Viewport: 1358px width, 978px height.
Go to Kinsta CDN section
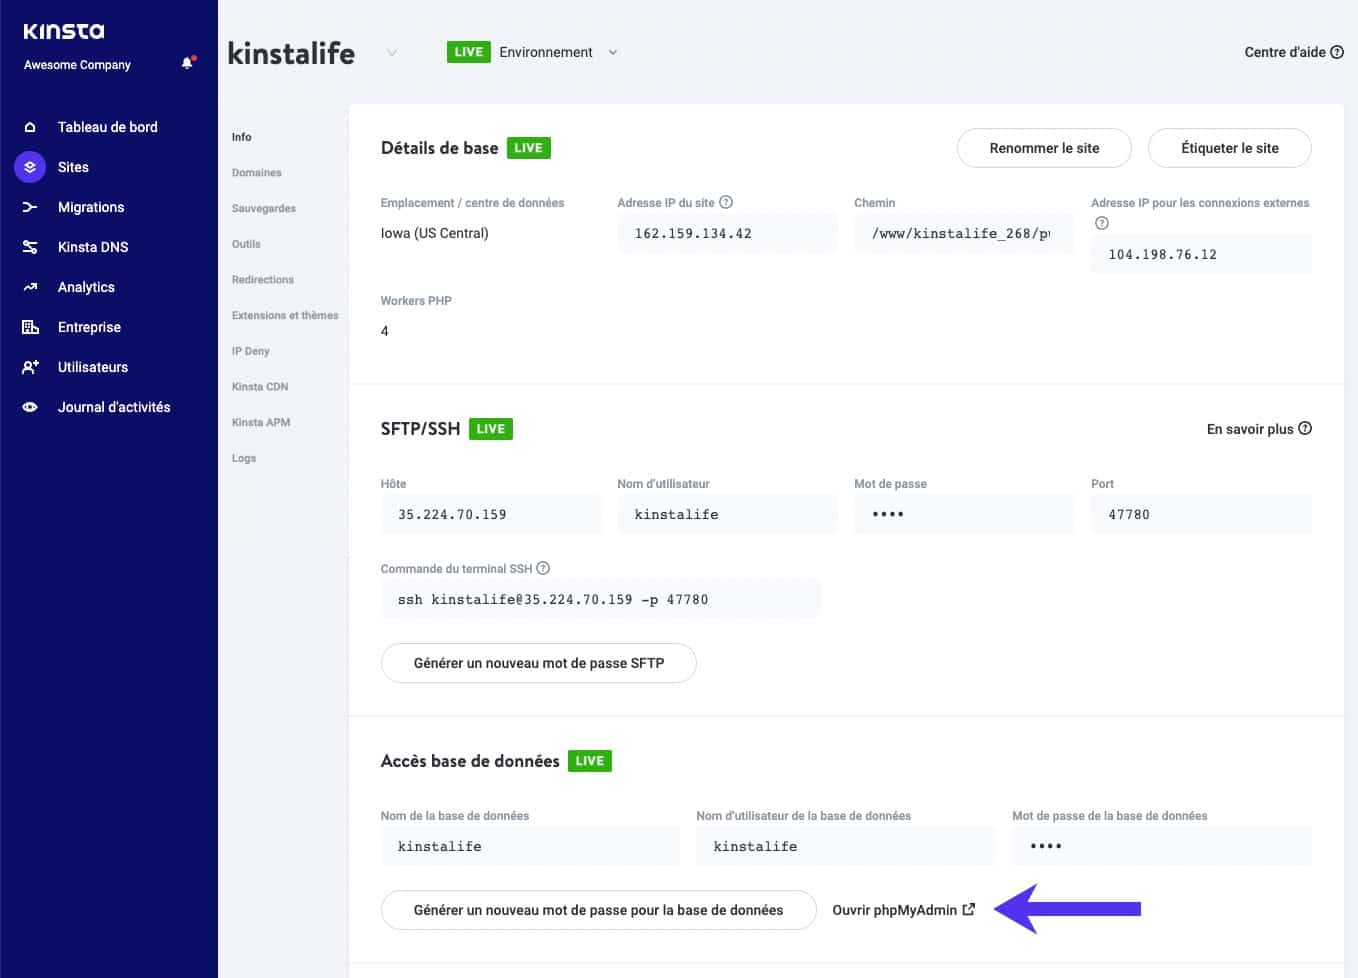pyautogui.click(x=260, y=387)
